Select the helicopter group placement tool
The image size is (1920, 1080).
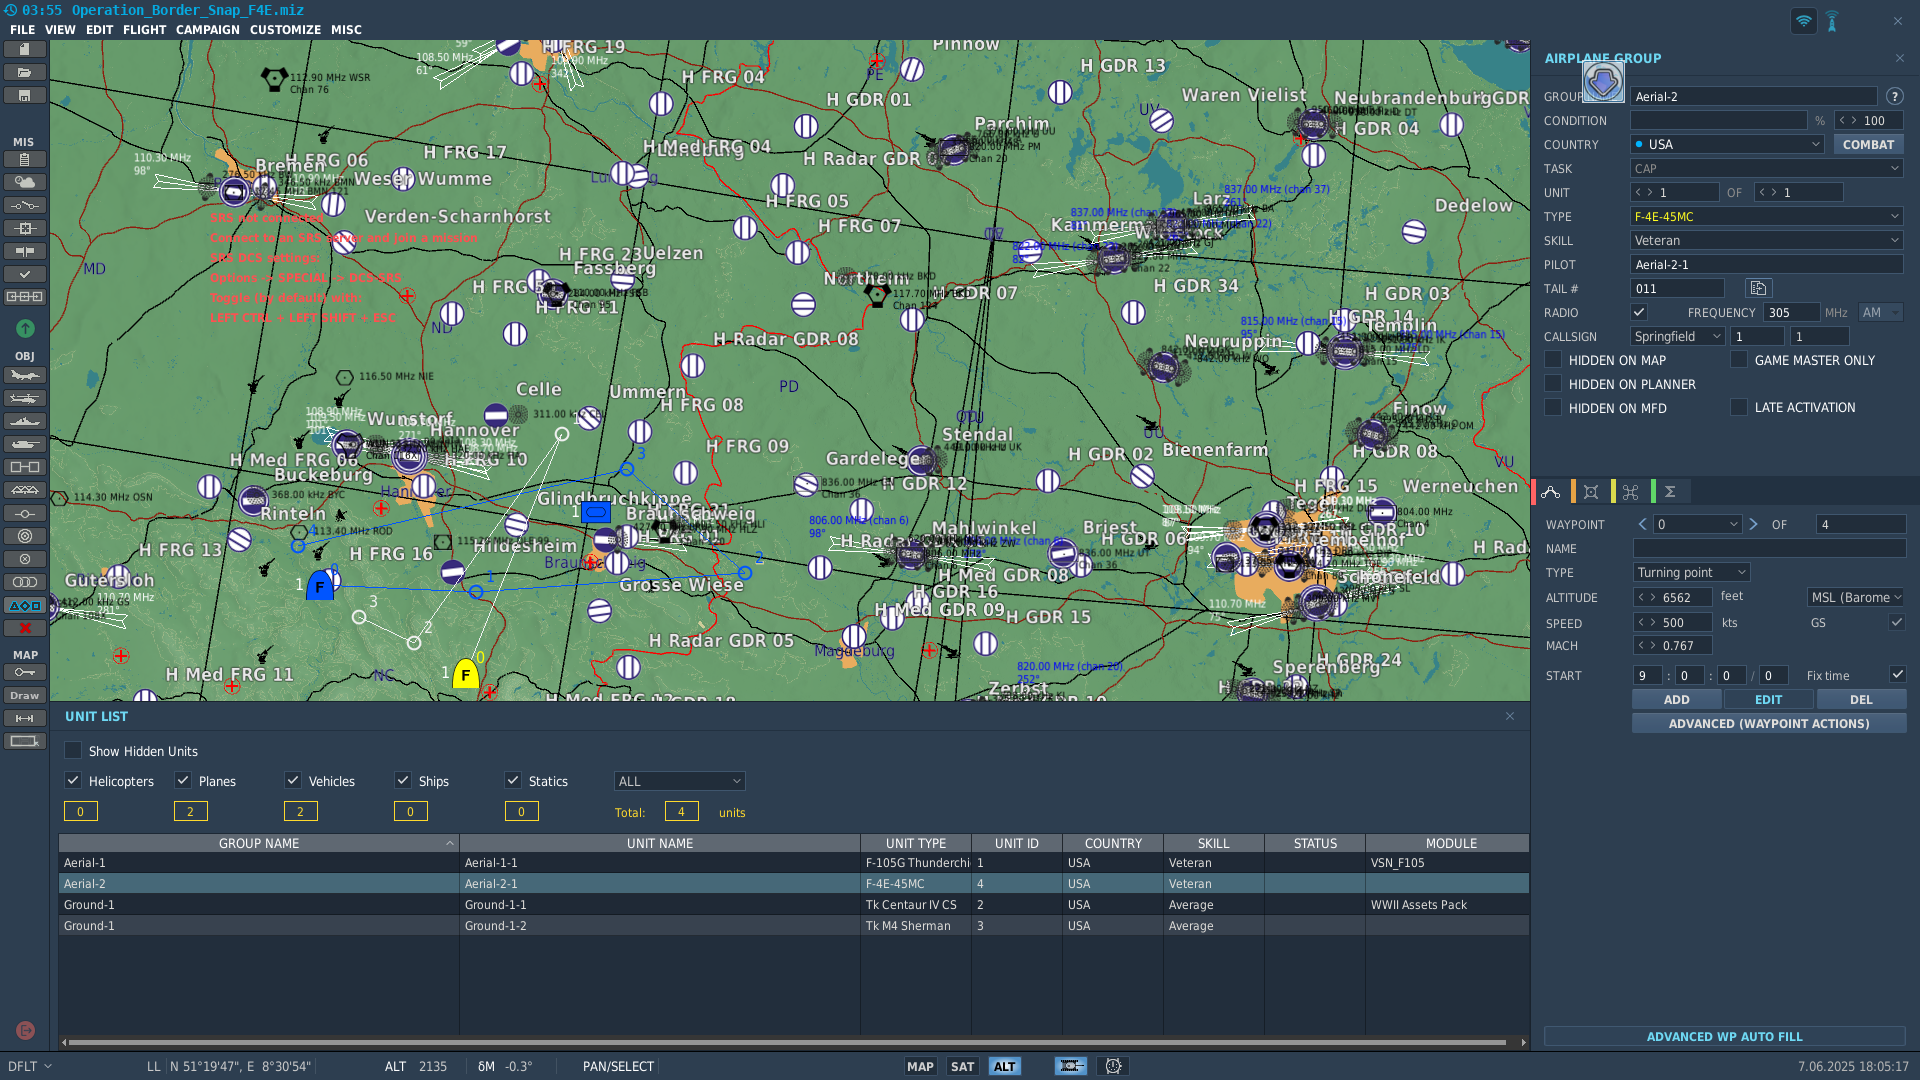pyautogui.click(x=25, y=398)
